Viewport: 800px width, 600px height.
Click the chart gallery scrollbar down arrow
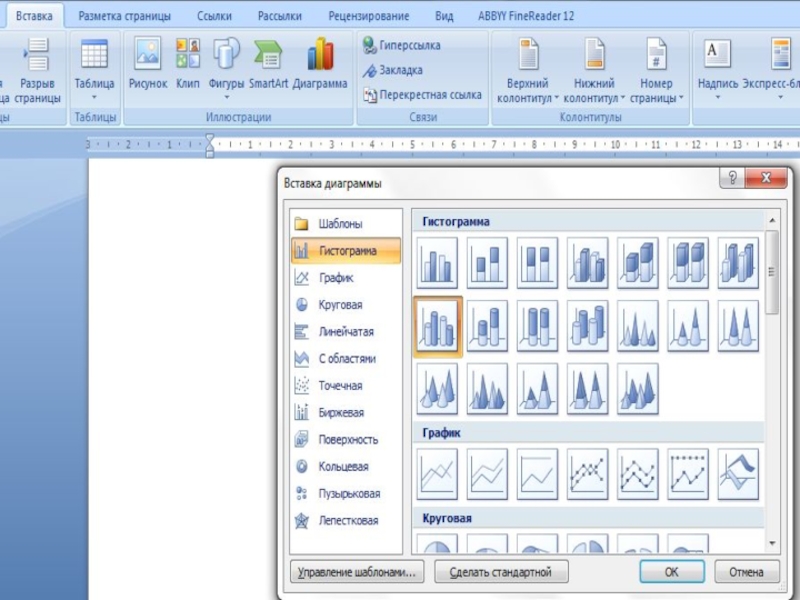pos(772,544)
